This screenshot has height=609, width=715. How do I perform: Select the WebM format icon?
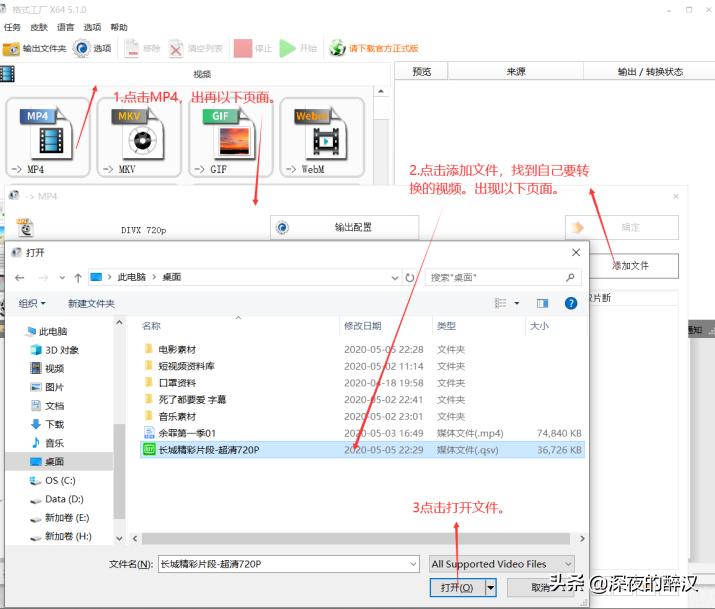point(322,137)
